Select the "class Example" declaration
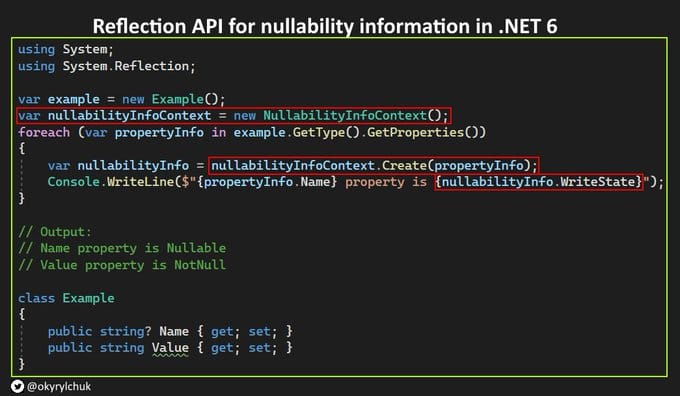 (66, 298)
